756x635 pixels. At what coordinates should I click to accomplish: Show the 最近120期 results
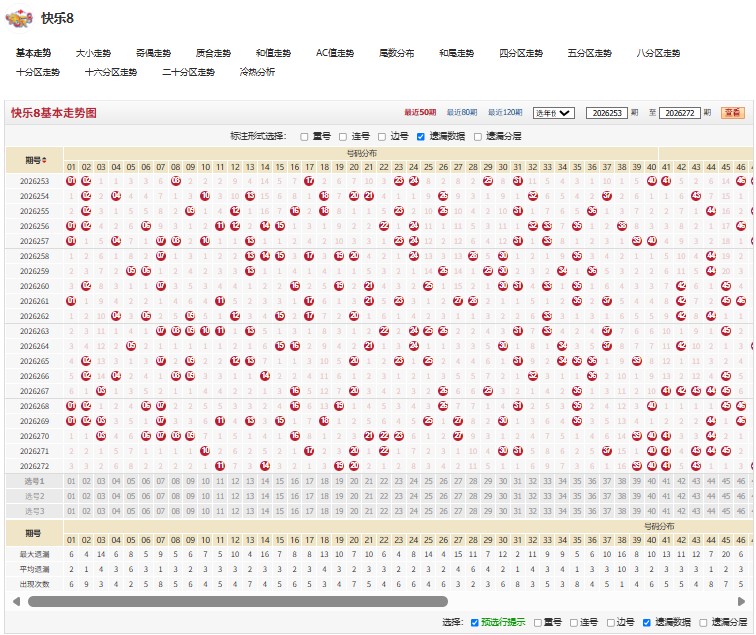click(x=505, y=112)
